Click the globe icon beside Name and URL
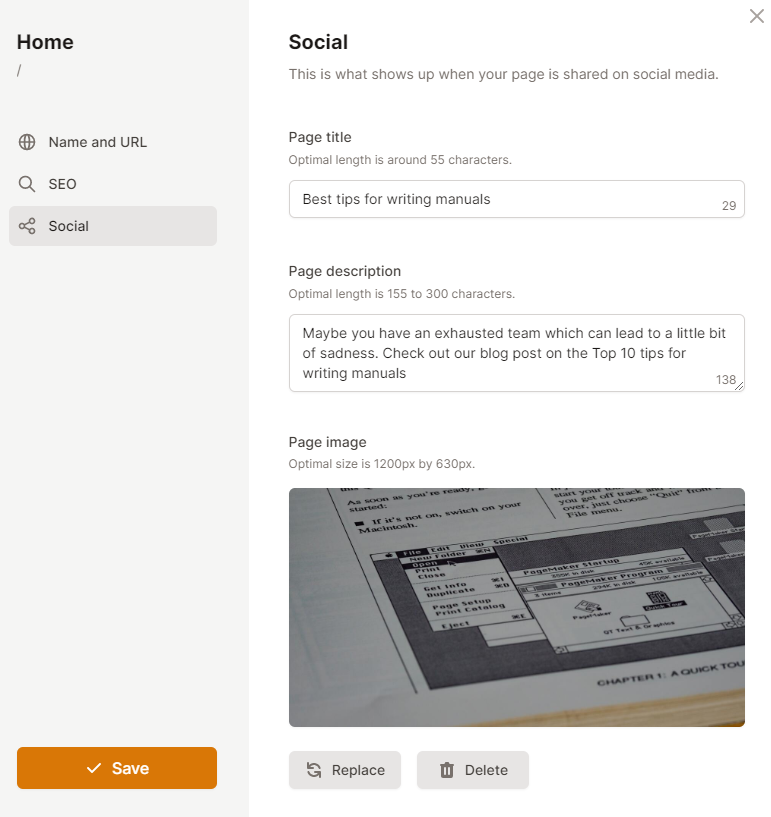 (x=27, y=142)
